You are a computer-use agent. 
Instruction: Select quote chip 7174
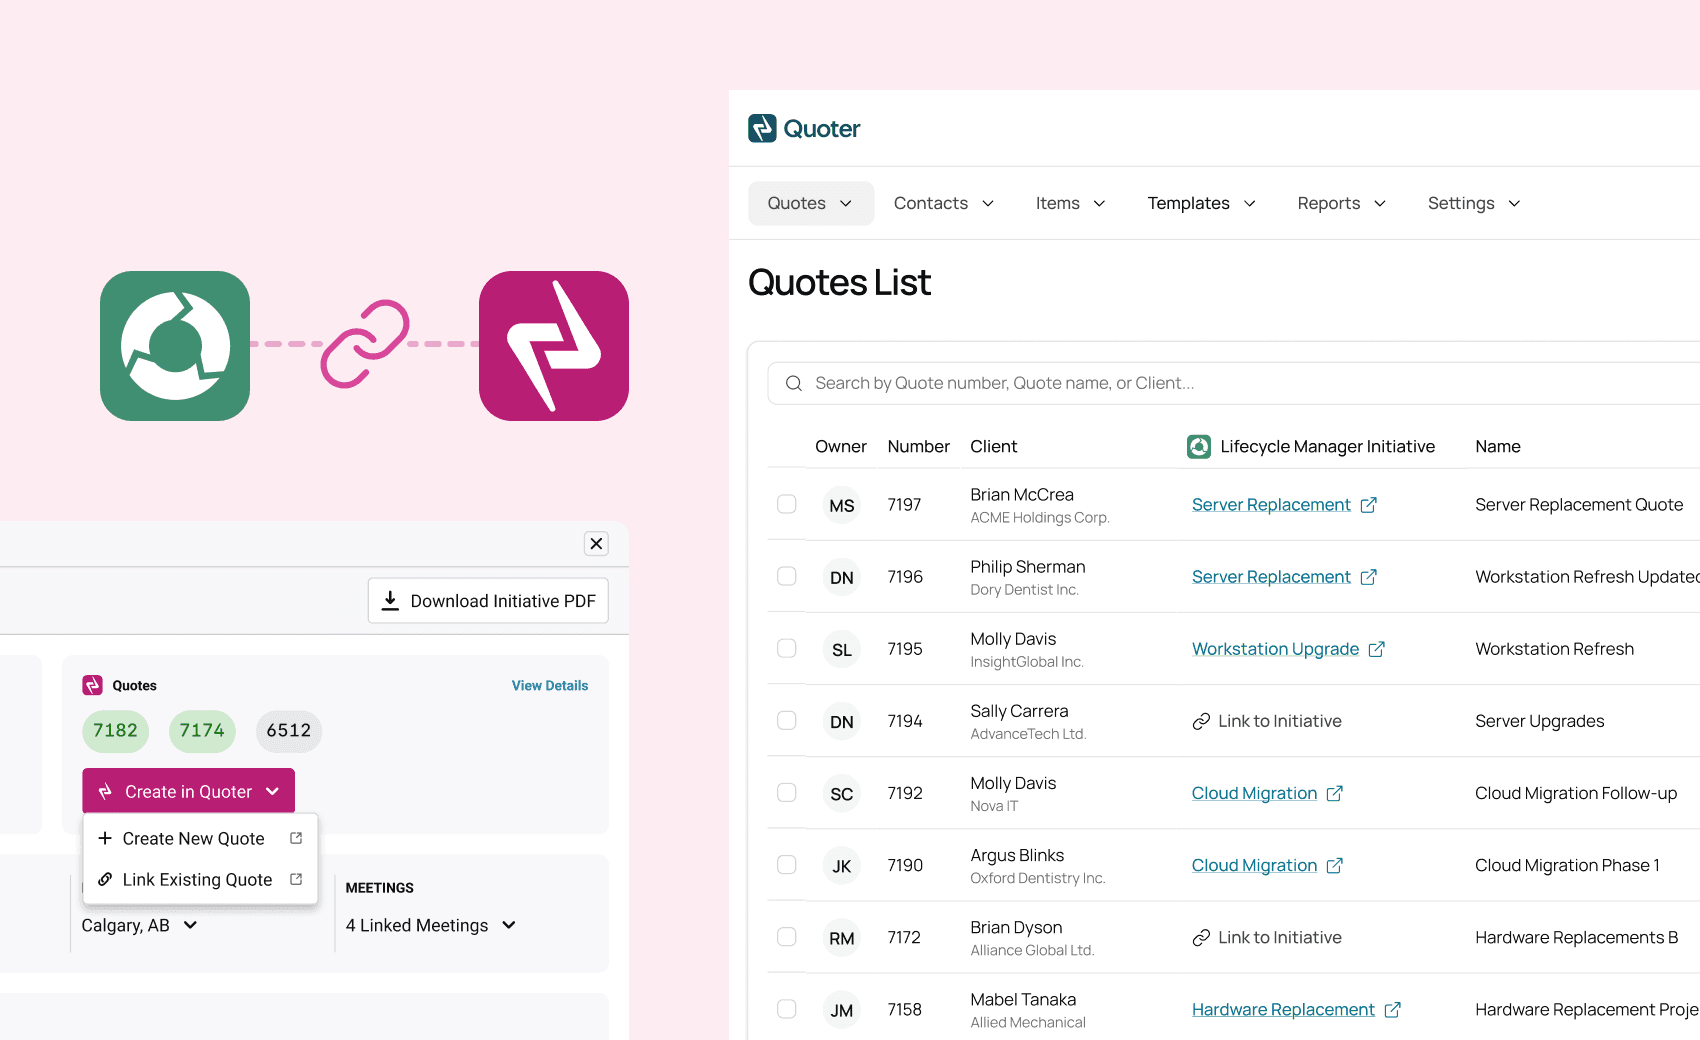pos(202,730)
